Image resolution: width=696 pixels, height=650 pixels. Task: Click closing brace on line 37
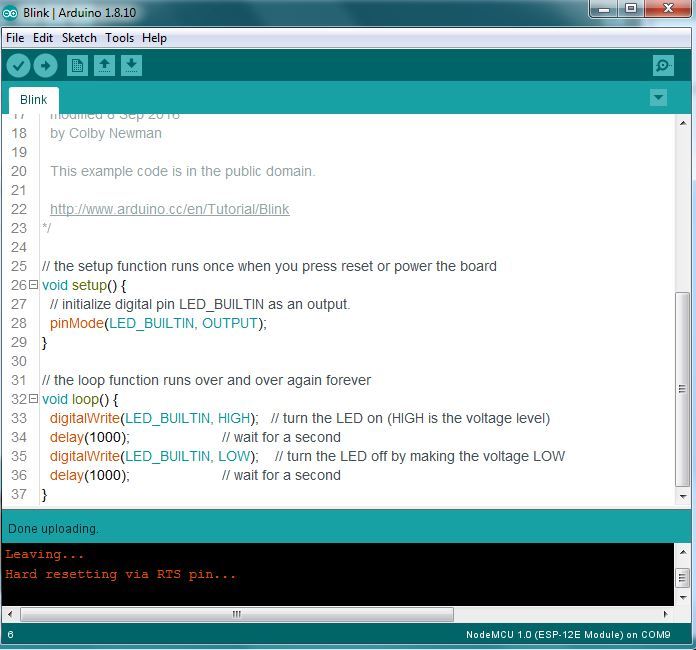tap(44, 495)
